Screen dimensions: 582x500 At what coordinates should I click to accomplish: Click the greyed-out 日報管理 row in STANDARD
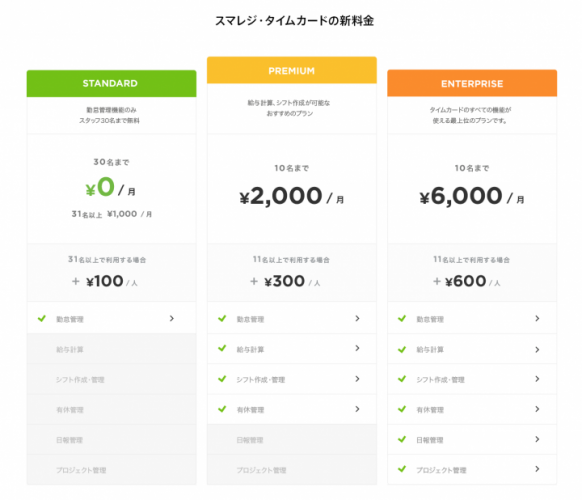(111, 440)
